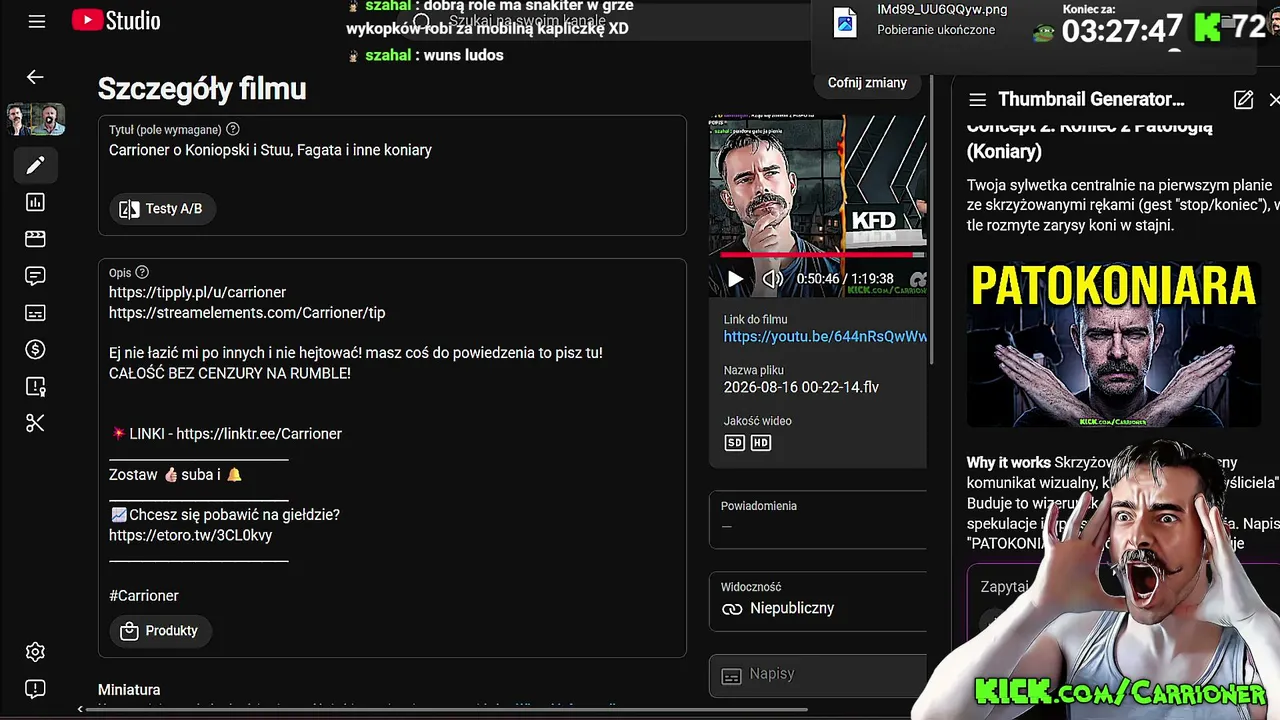Open the Copyright sidebar icon
Screen dimensions: 1280x720
click(35, 386)
